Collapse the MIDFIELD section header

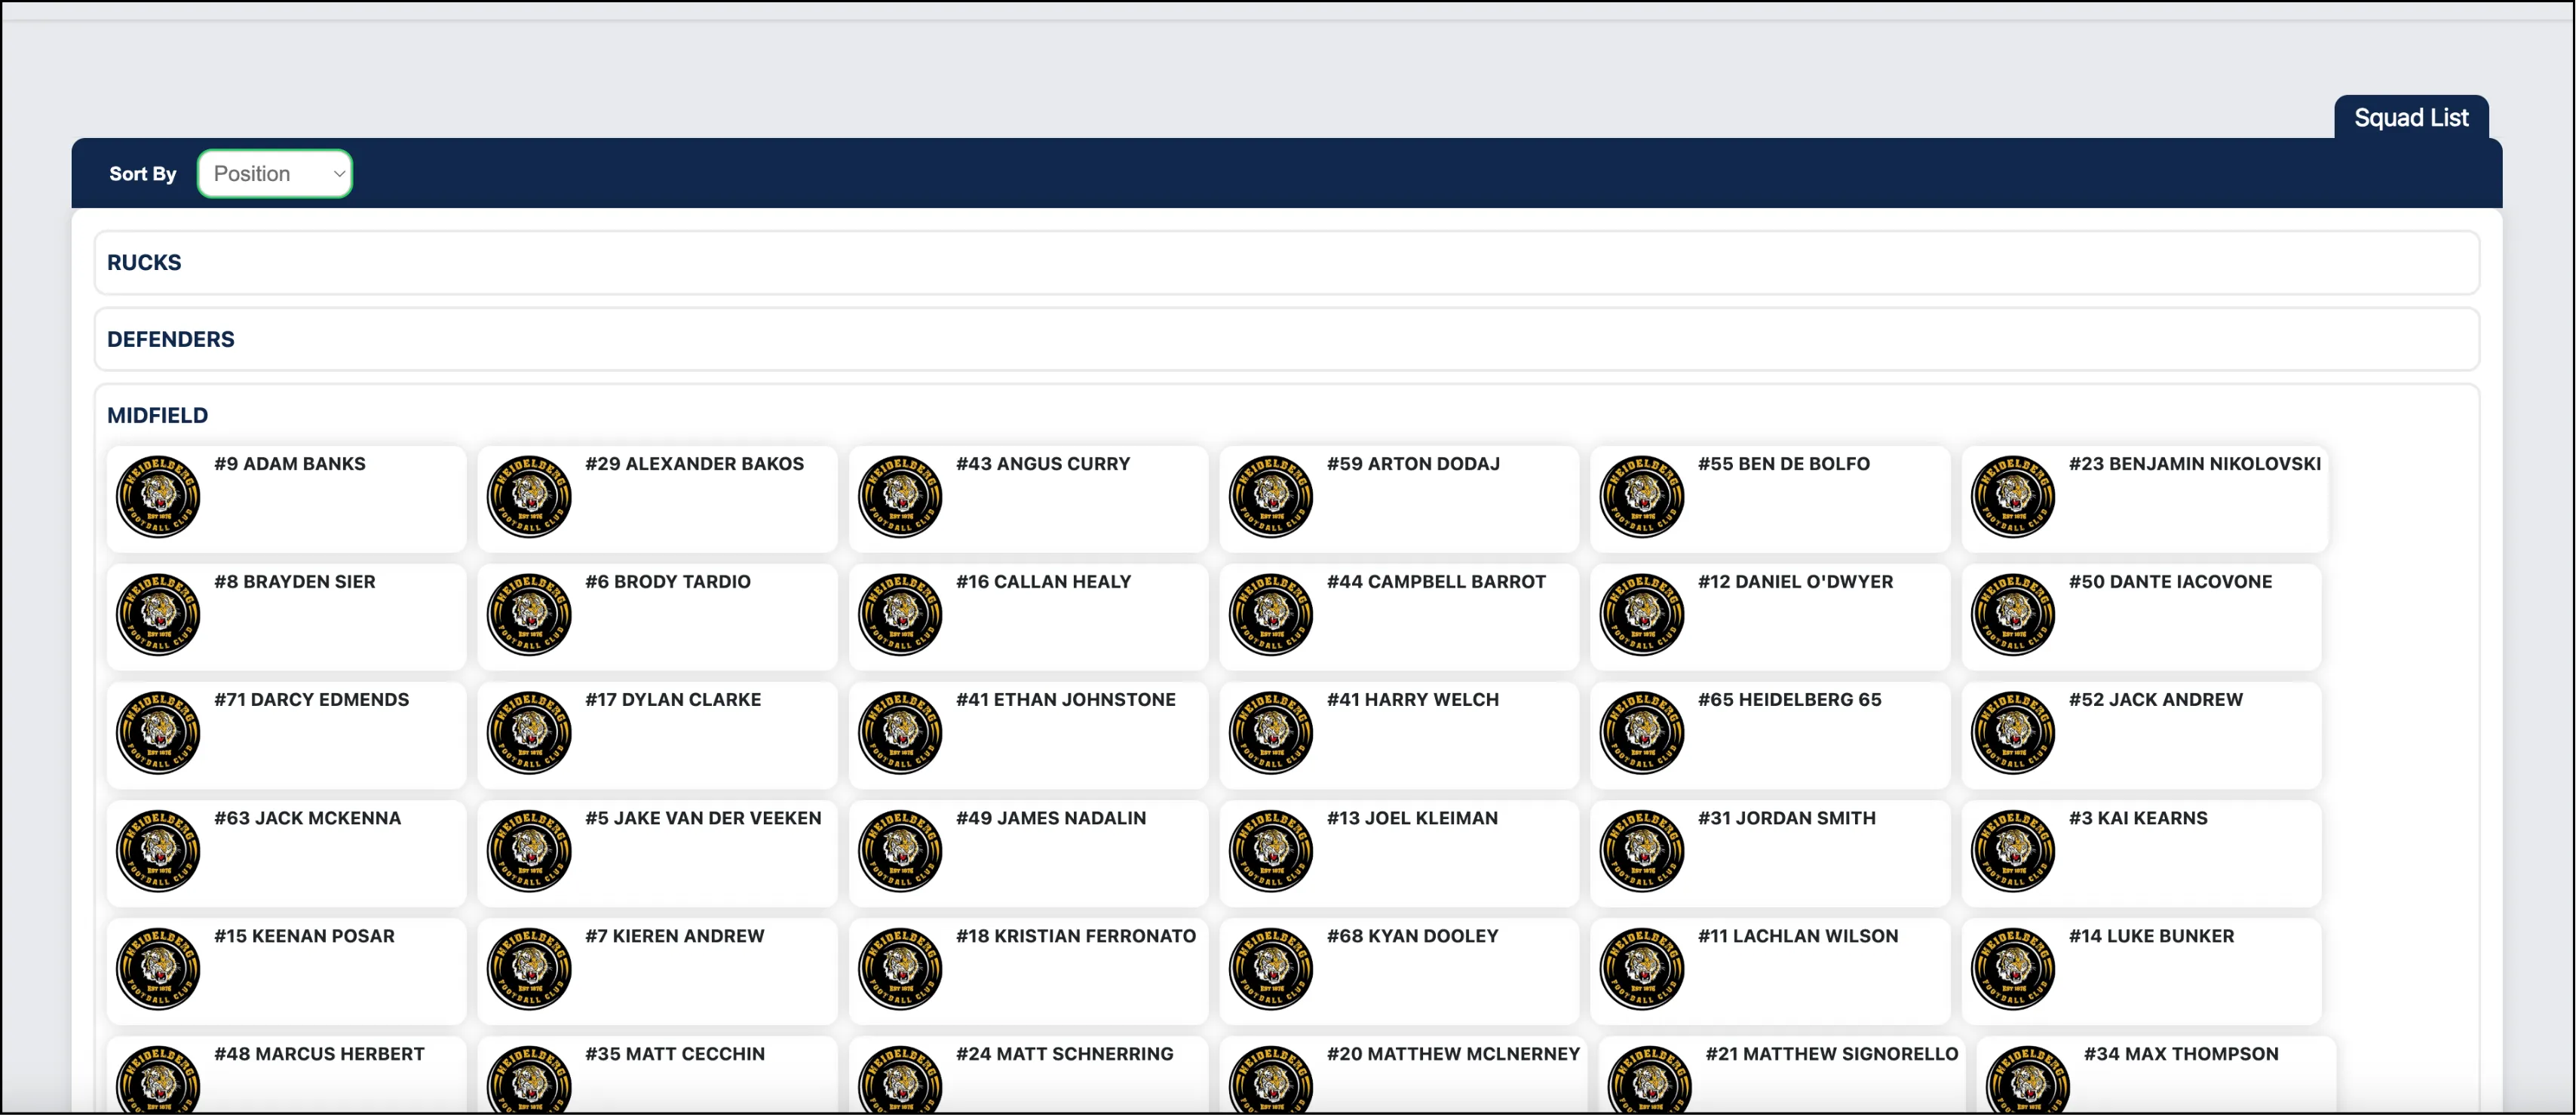[158, 416]
